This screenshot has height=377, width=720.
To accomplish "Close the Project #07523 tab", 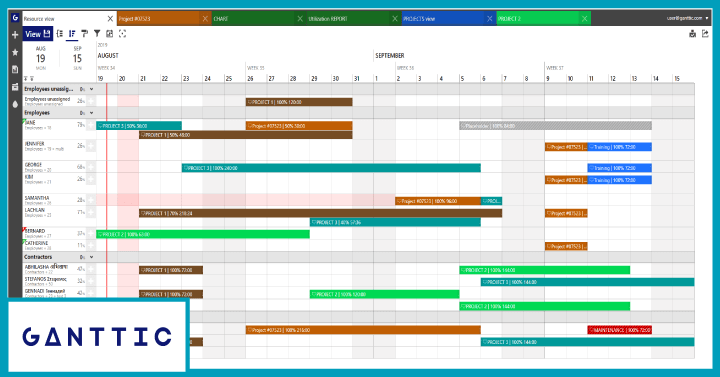I will [205, 19].
